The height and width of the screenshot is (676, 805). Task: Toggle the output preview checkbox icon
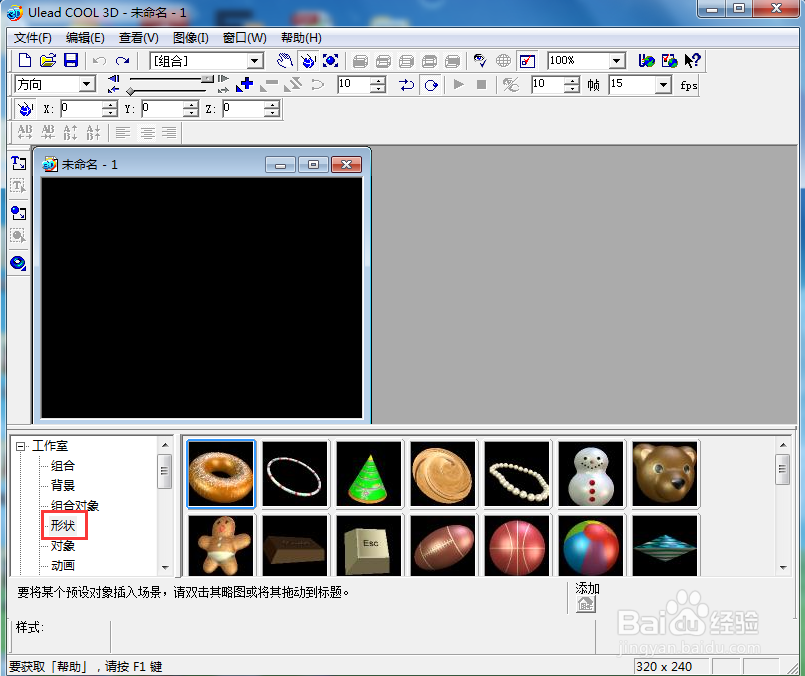tap(527, 61)
